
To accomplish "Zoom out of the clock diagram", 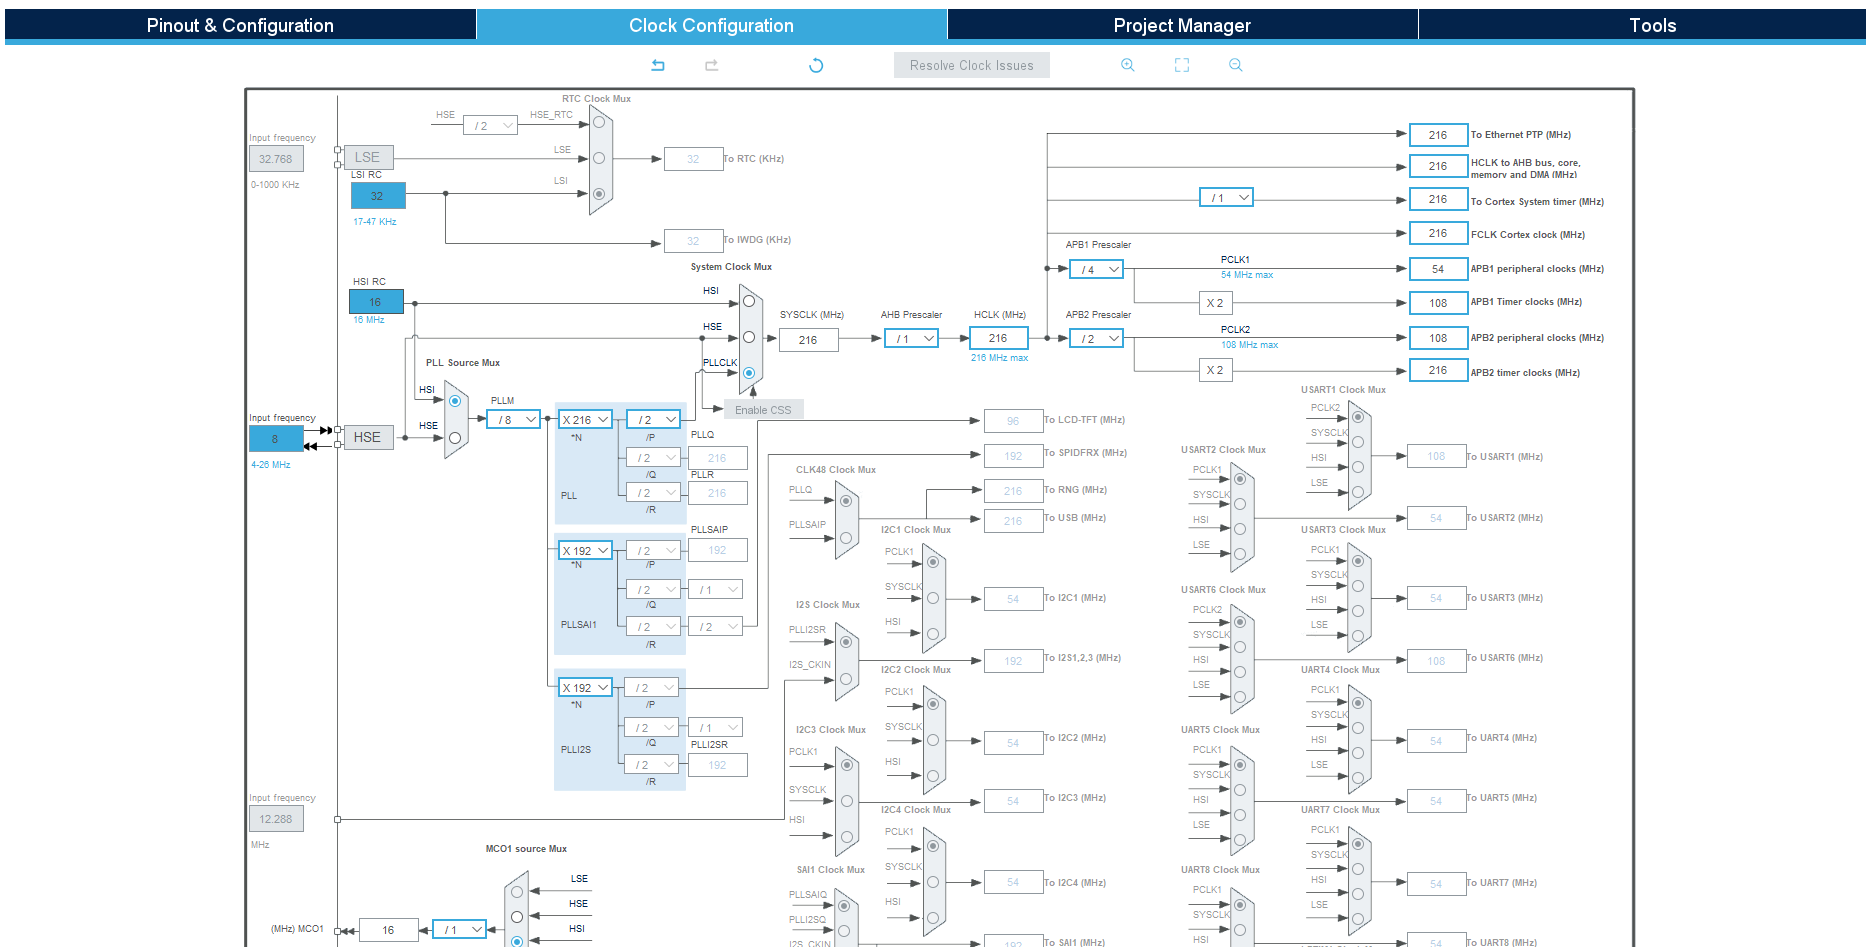I will click(1236, 65).
